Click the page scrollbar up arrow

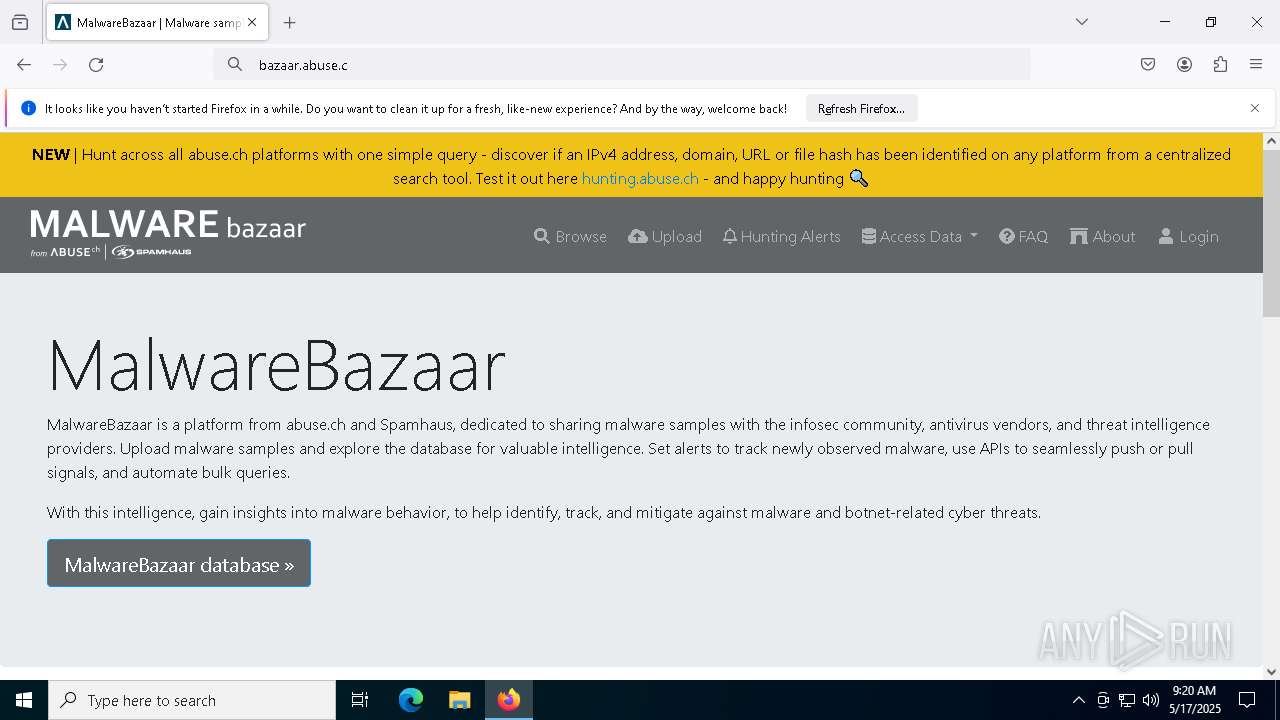[1271, 141]
